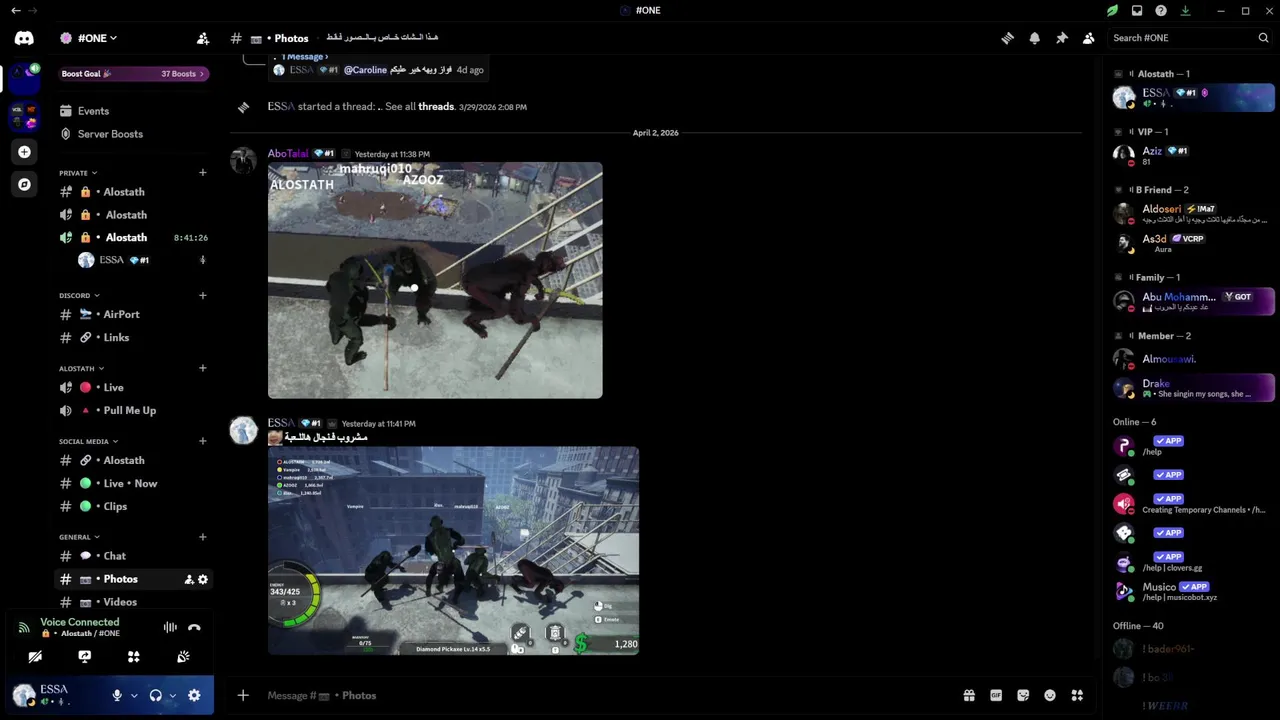The height and width of the screenshot is (720, 1280).
Task: Collapse SOCIAL MEDIA category
Action: (89, 441)
